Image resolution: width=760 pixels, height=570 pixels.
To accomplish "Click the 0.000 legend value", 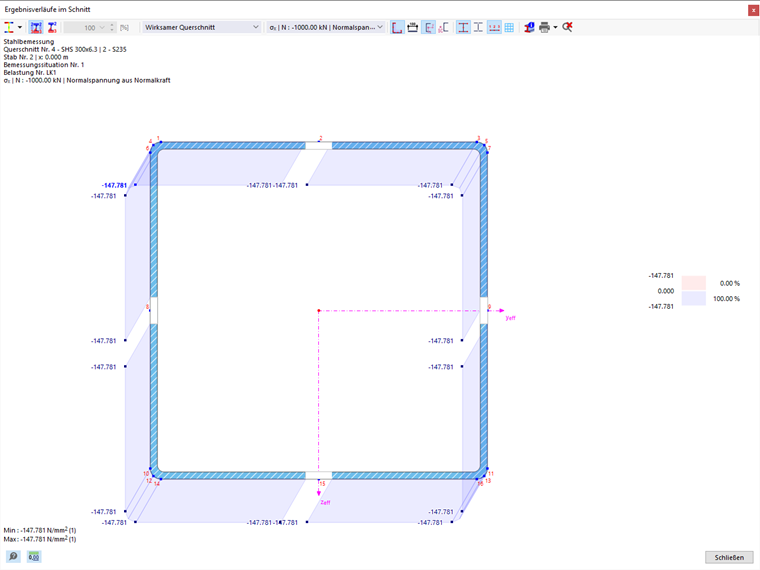I will (x=665, y=291).
